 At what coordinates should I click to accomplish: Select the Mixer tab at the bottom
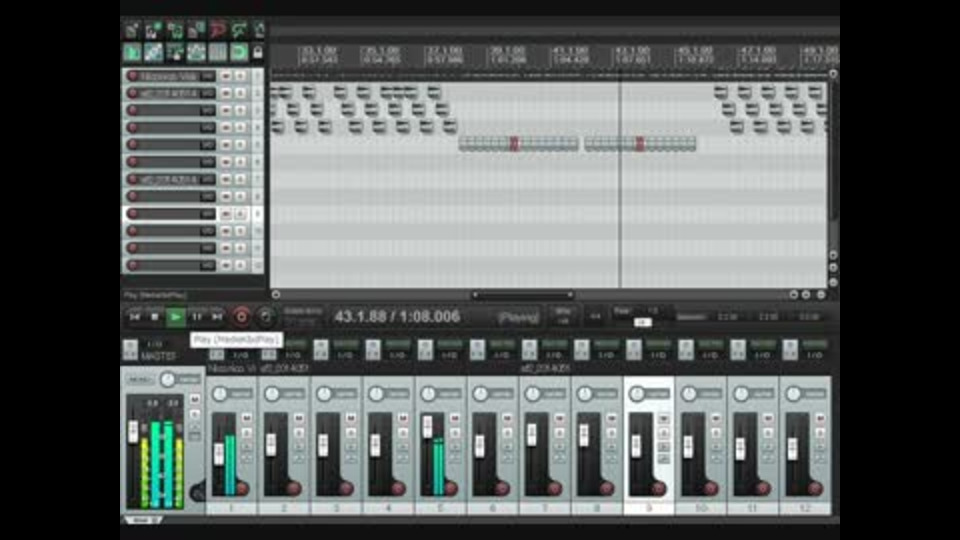(142, 520)
